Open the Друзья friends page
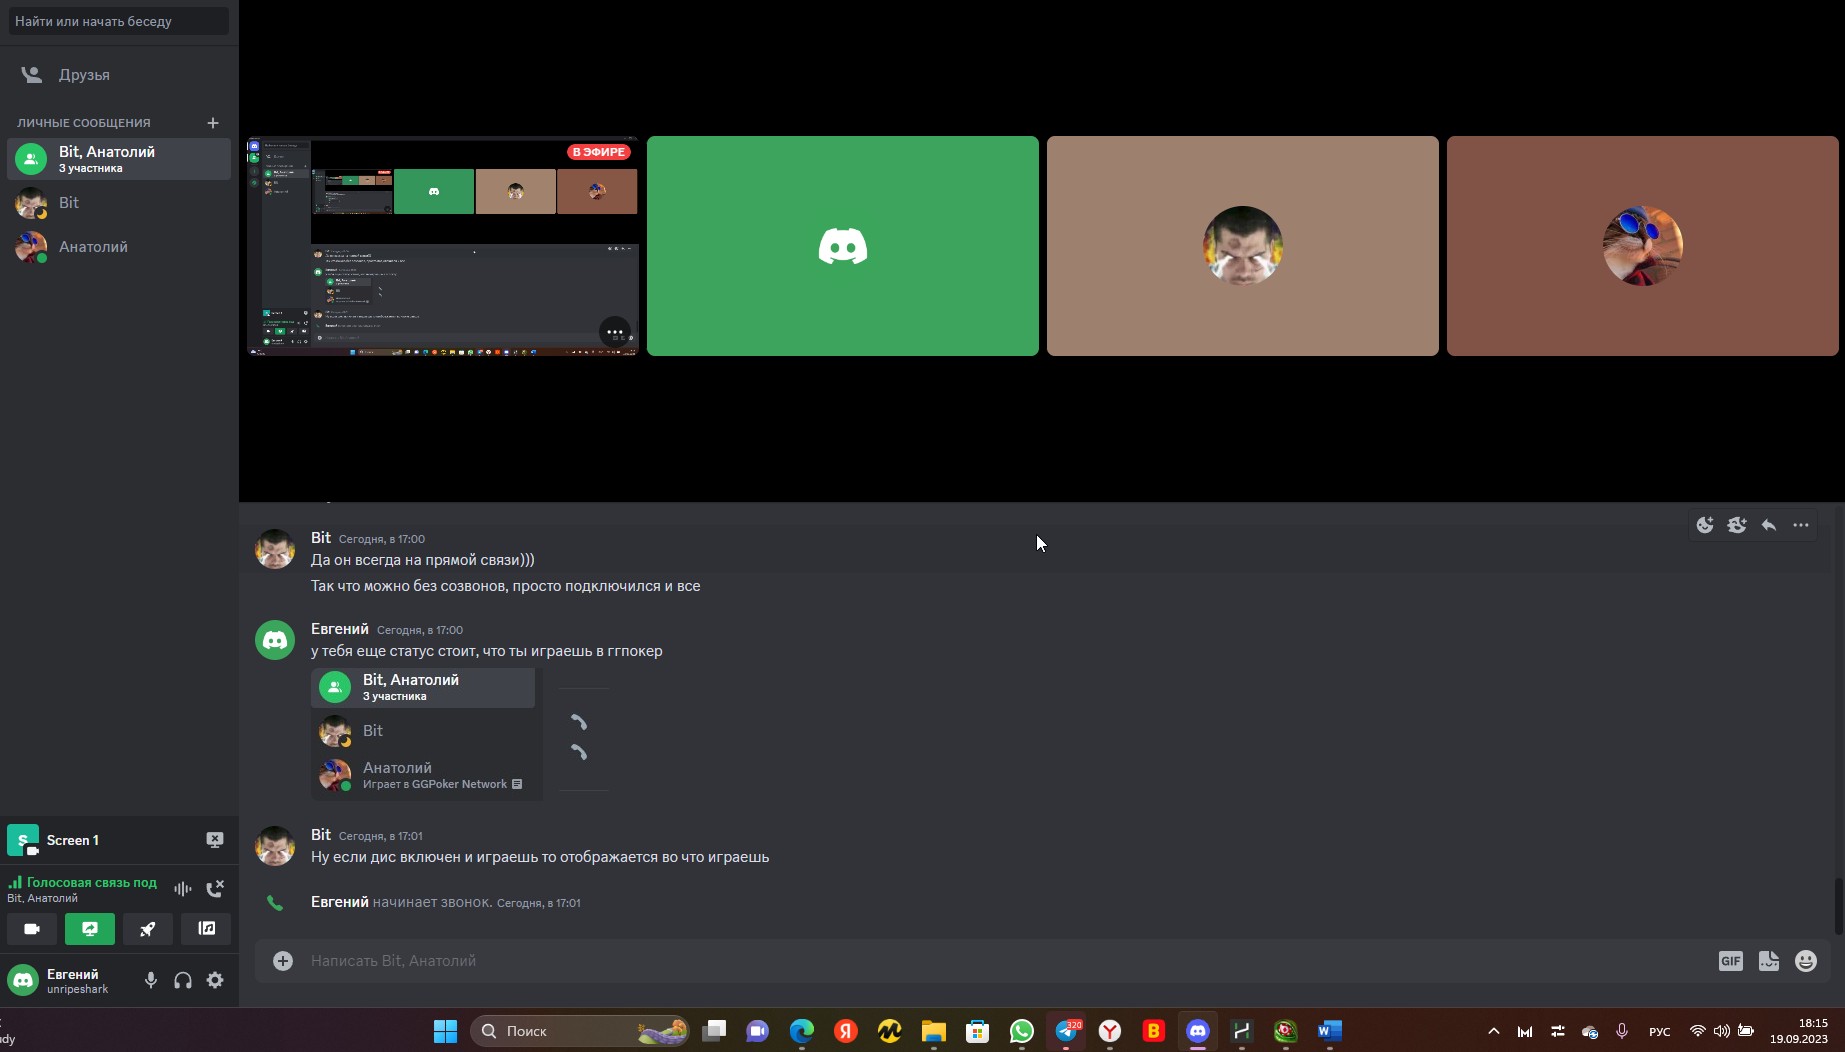1845x1052 pixels. 119,75
